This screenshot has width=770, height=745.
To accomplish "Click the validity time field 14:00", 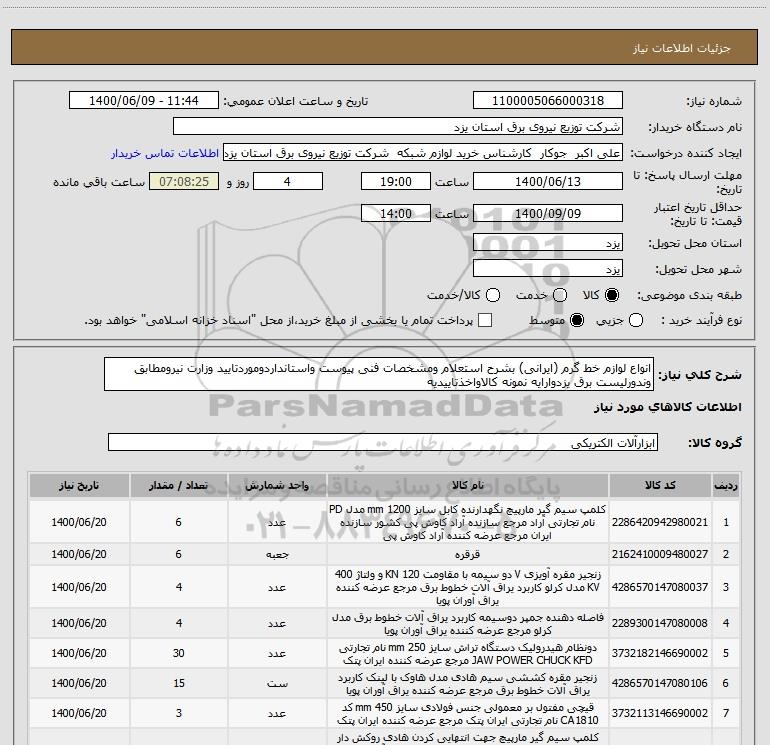I will pos(396,213).
